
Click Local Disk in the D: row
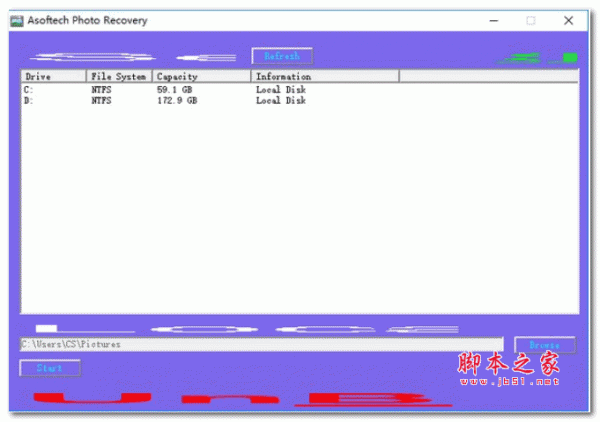281,101
